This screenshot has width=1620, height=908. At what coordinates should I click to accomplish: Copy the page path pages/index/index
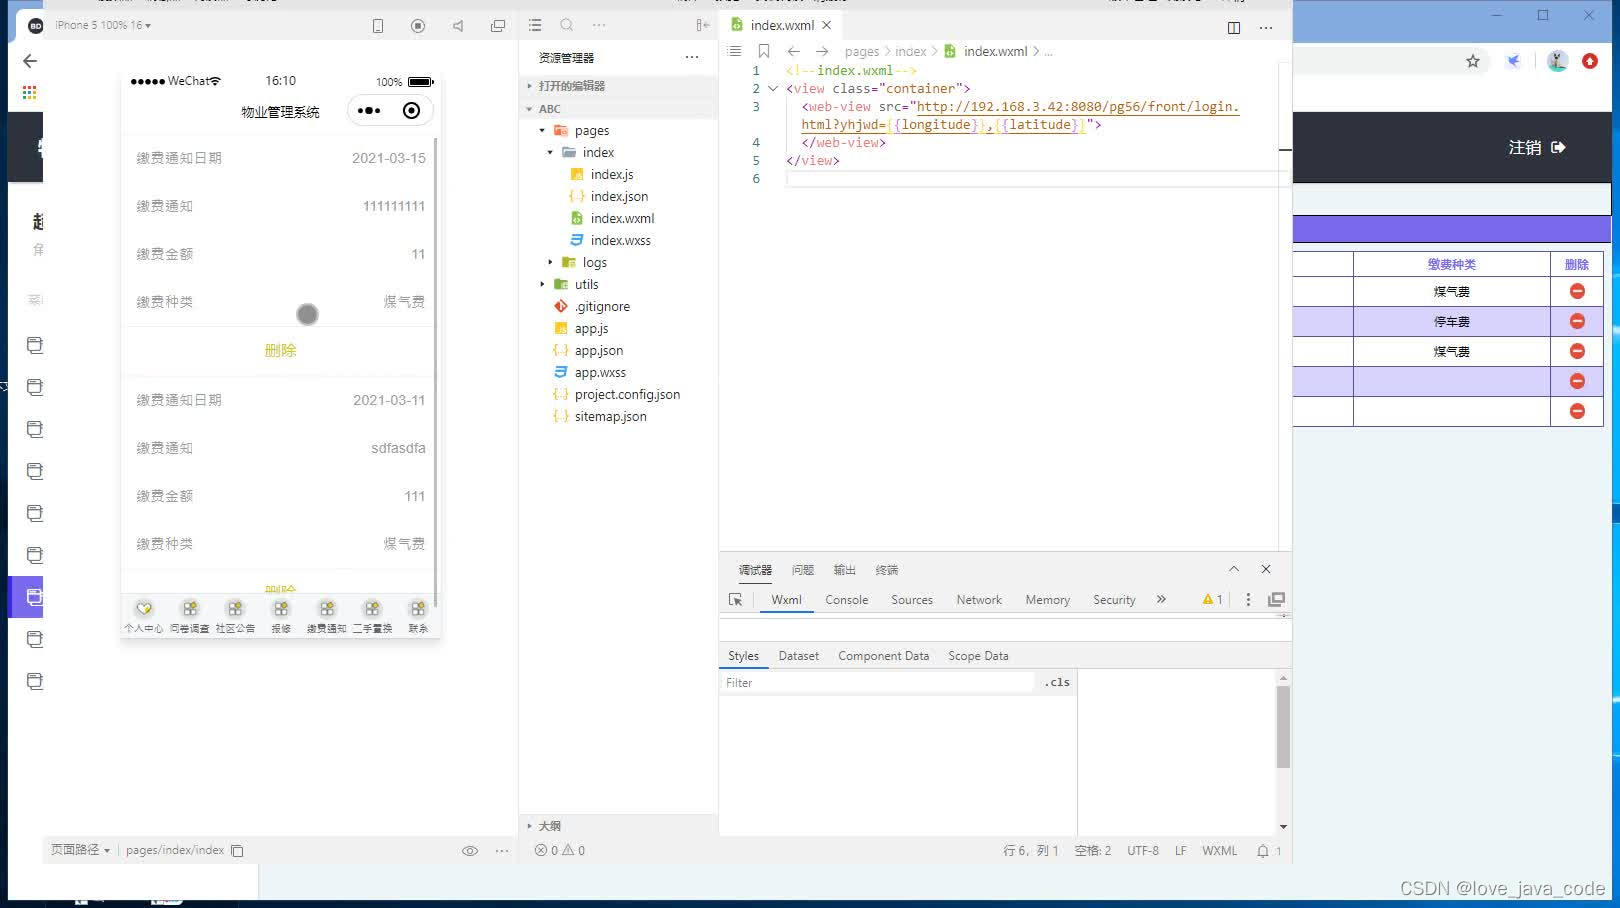[x=237, y=851]
